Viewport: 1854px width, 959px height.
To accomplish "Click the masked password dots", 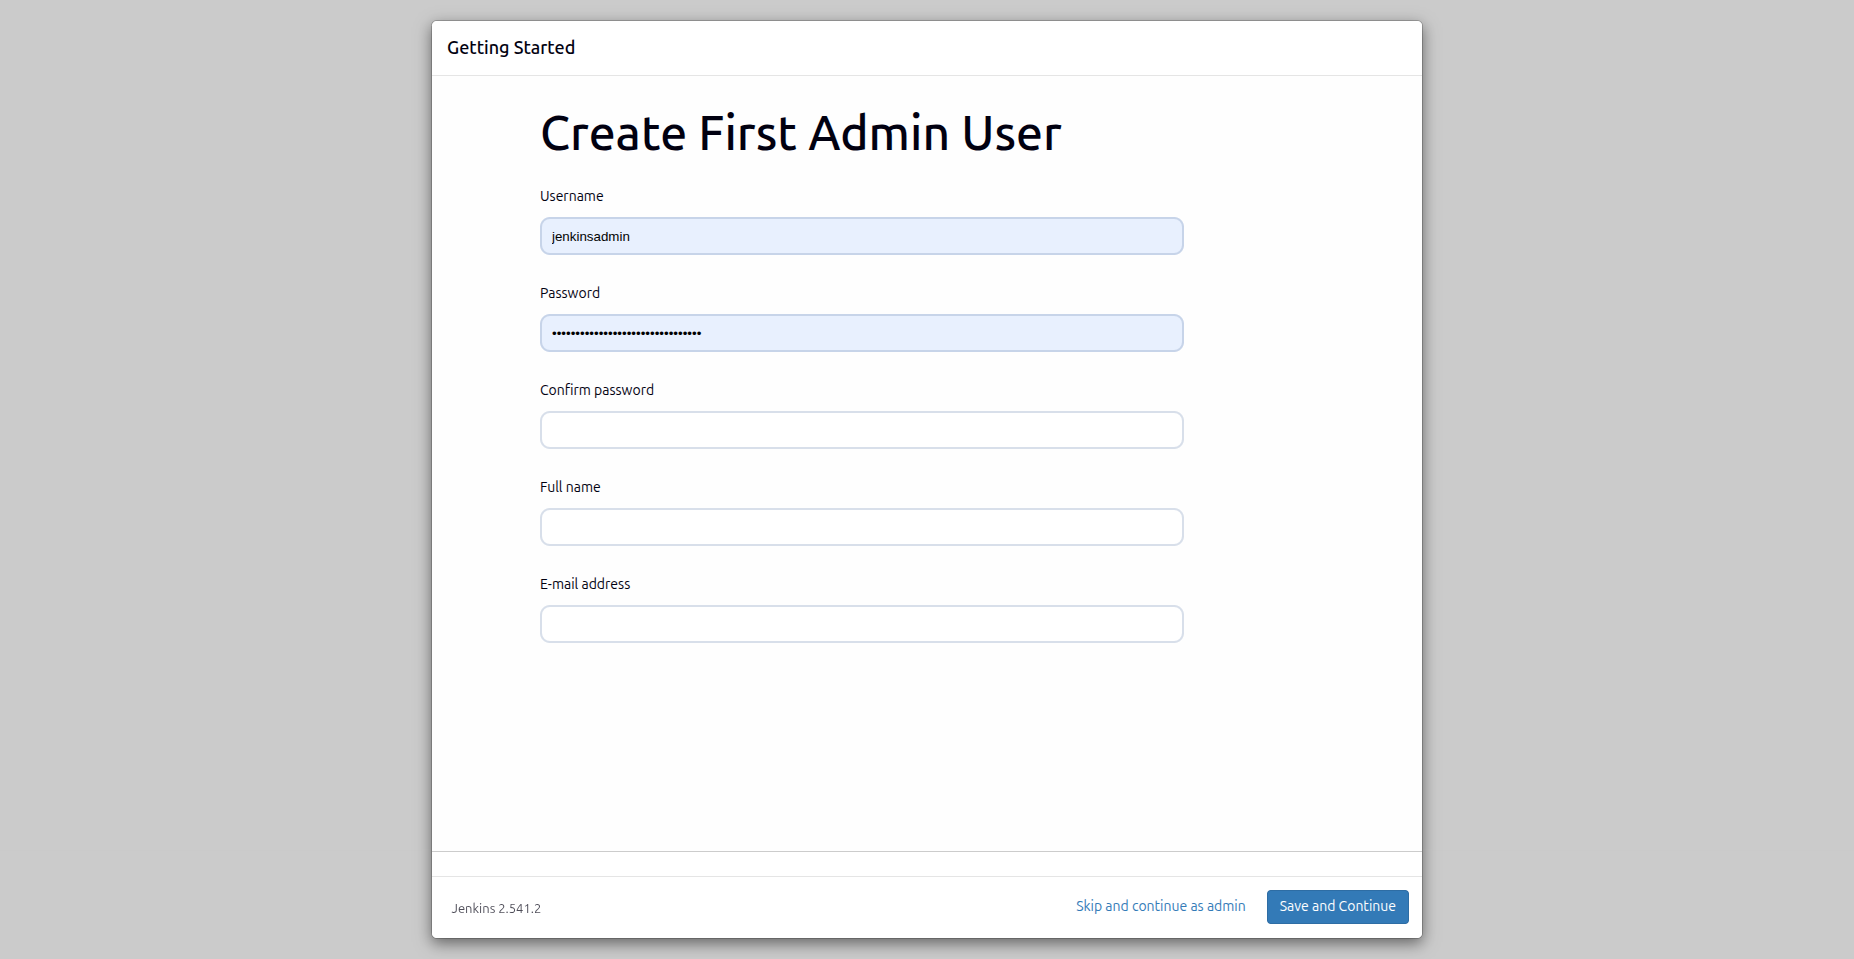I will point(625,333).
